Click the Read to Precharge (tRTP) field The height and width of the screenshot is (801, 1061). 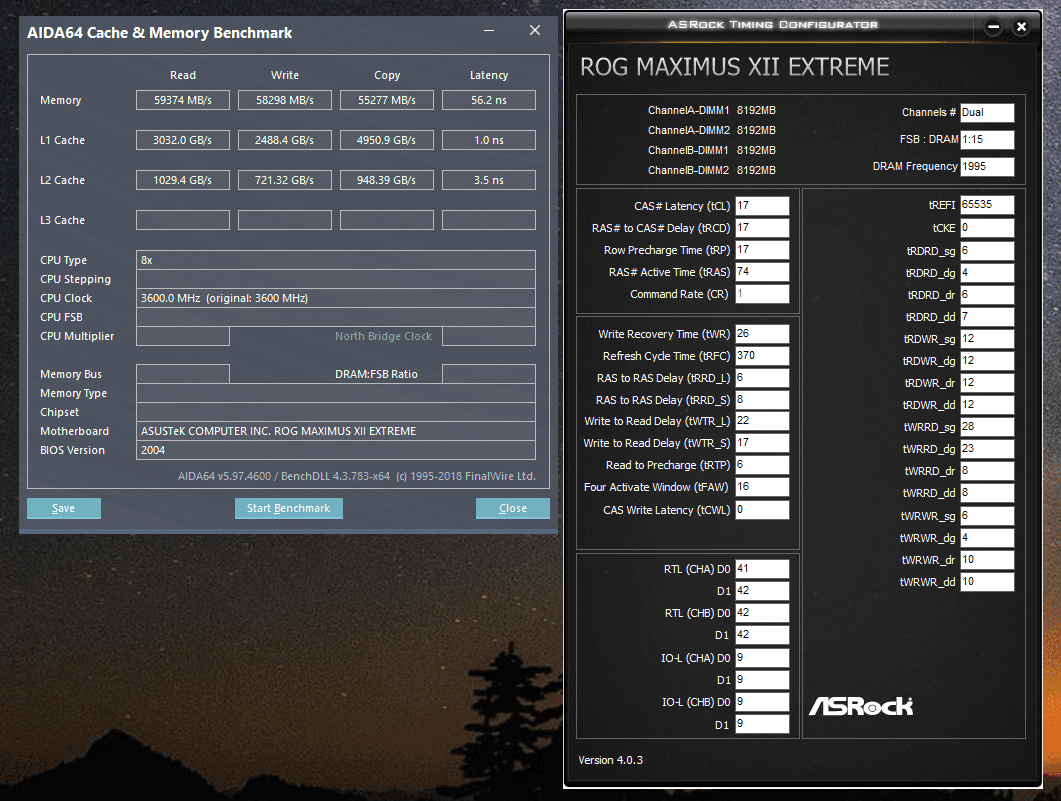coord(762,465)
